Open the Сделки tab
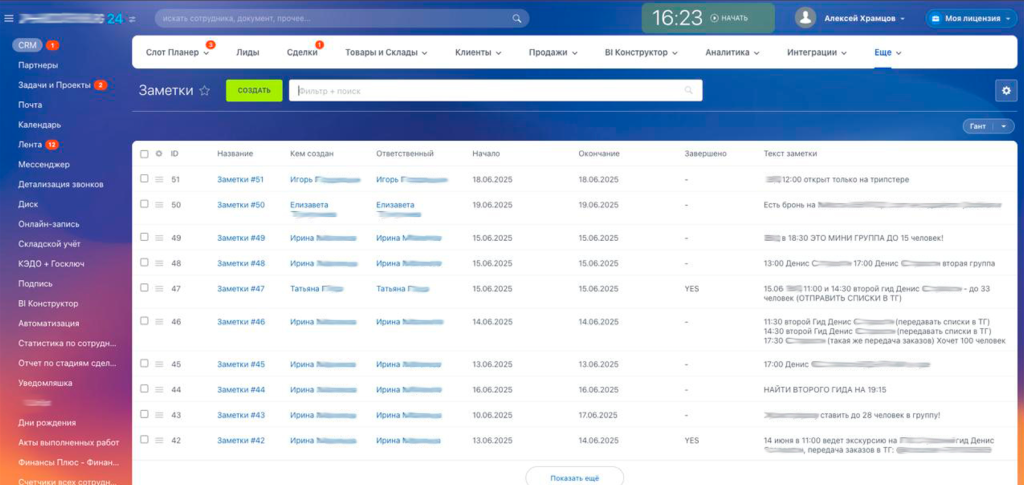This screenshot has width=1024, height=485. point(302,52)
